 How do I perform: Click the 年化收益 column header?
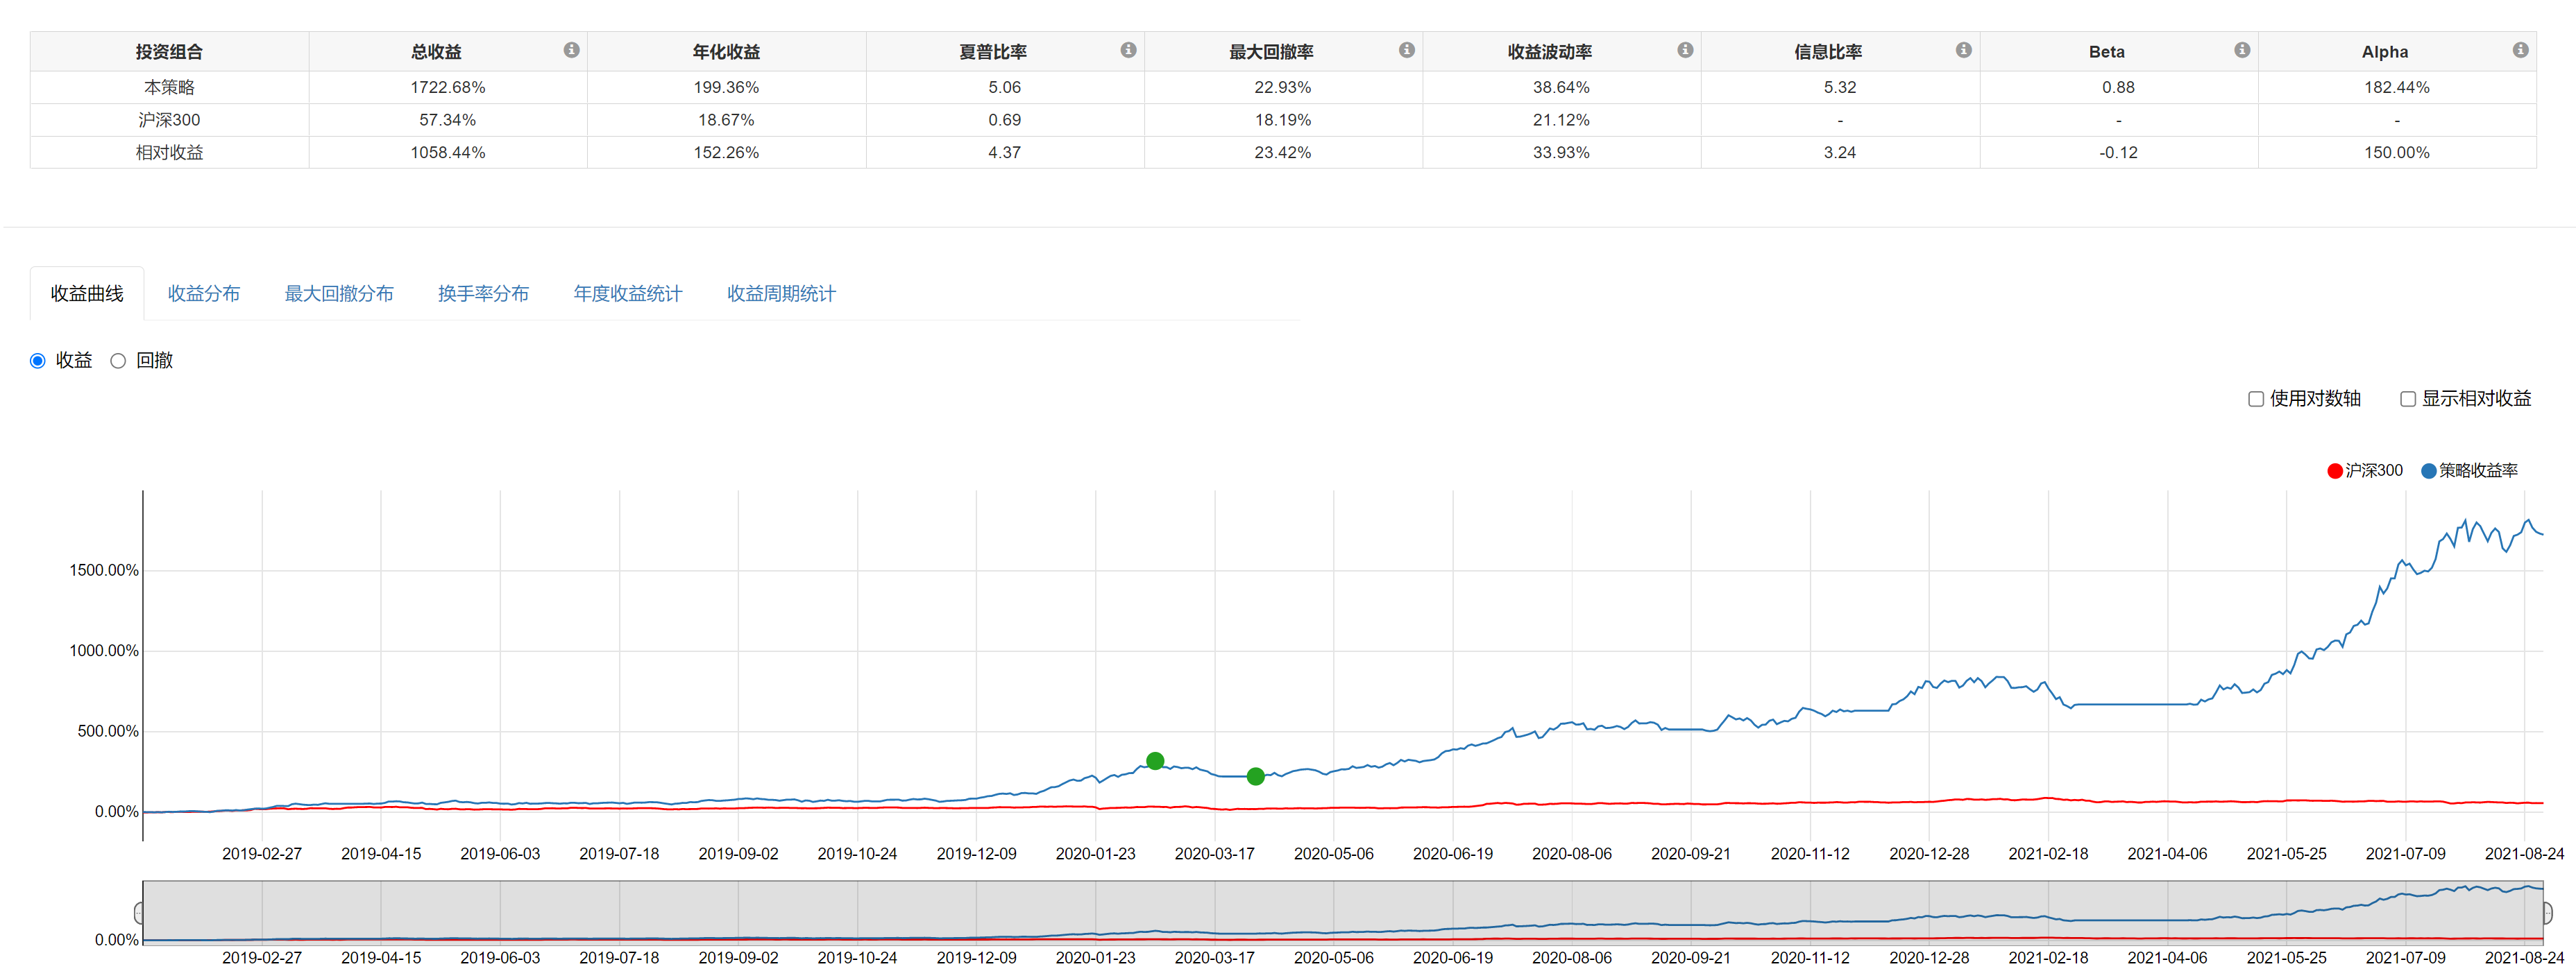click(x=726, y=52)
